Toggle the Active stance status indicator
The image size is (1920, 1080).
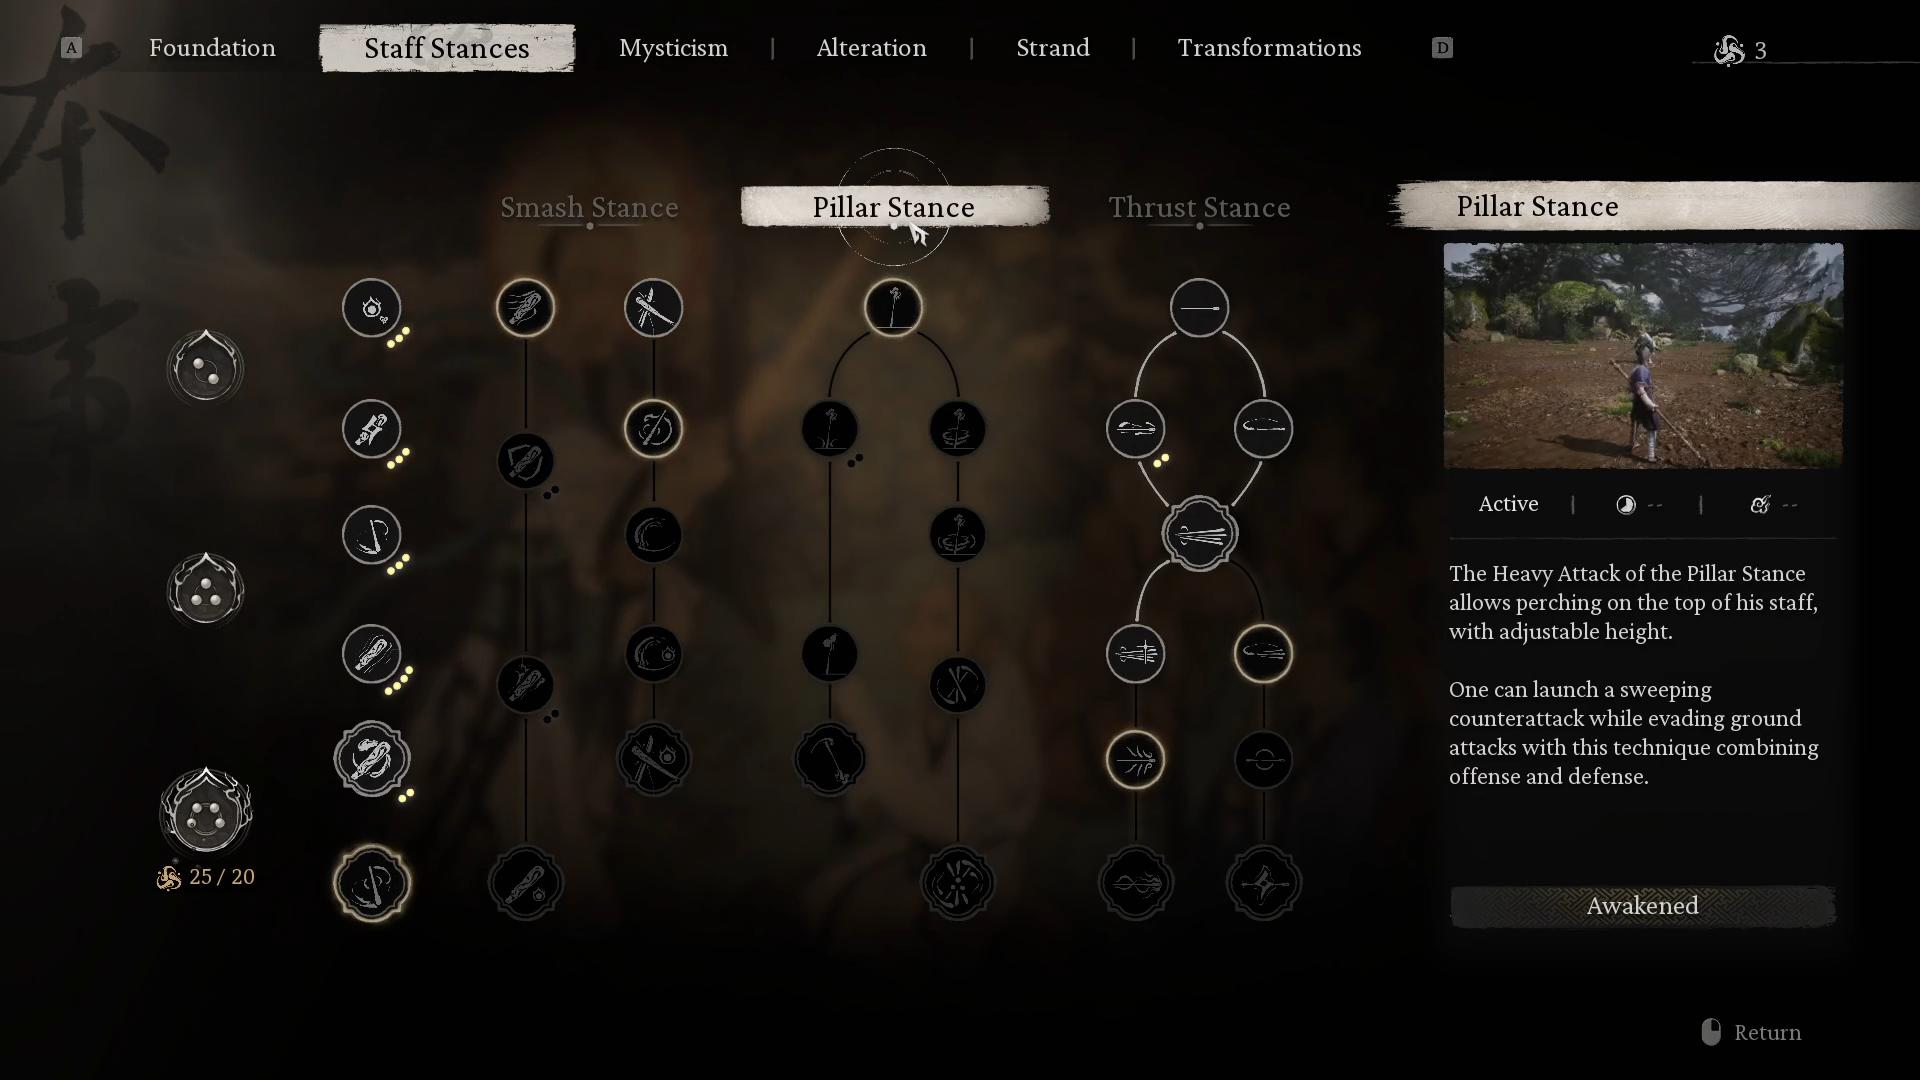coord(1507,504)
